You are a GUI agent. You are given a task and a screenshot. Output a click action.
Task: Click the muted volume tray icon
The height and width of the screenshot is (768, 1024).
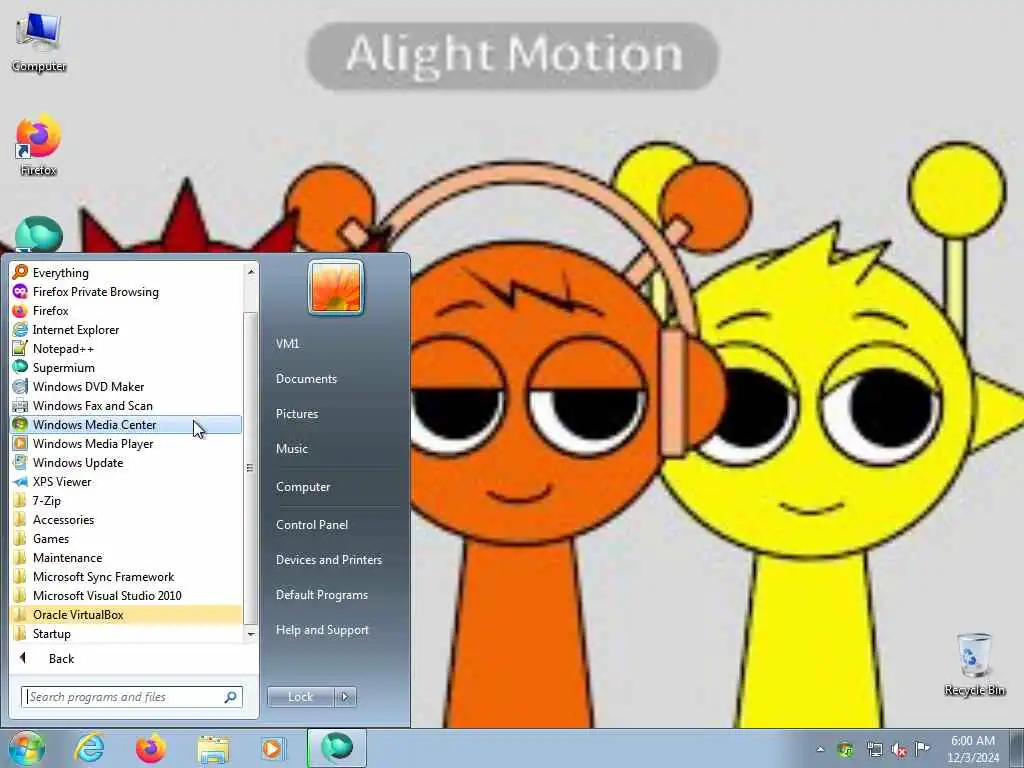[x=899, y=750]
